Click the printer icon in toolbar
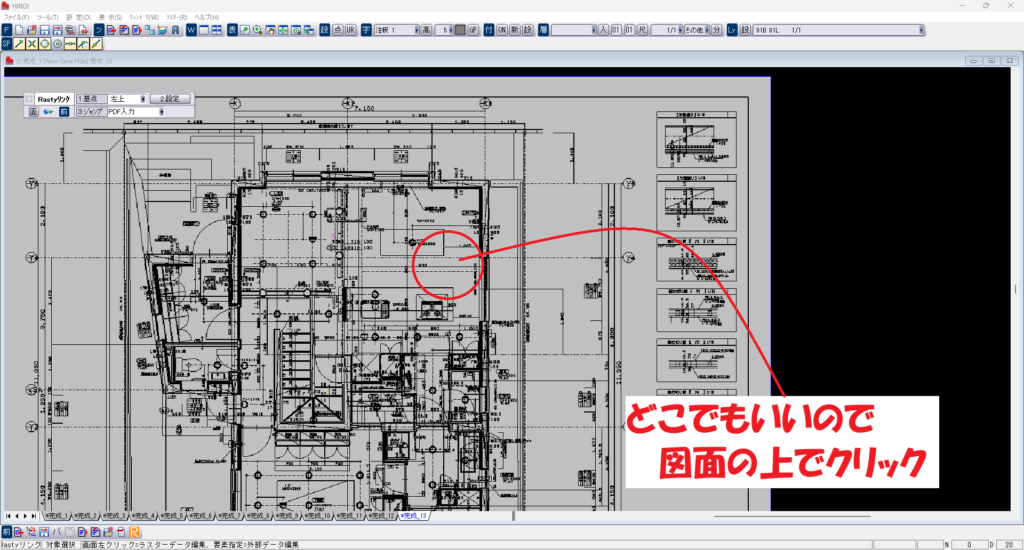 point(70,30)
